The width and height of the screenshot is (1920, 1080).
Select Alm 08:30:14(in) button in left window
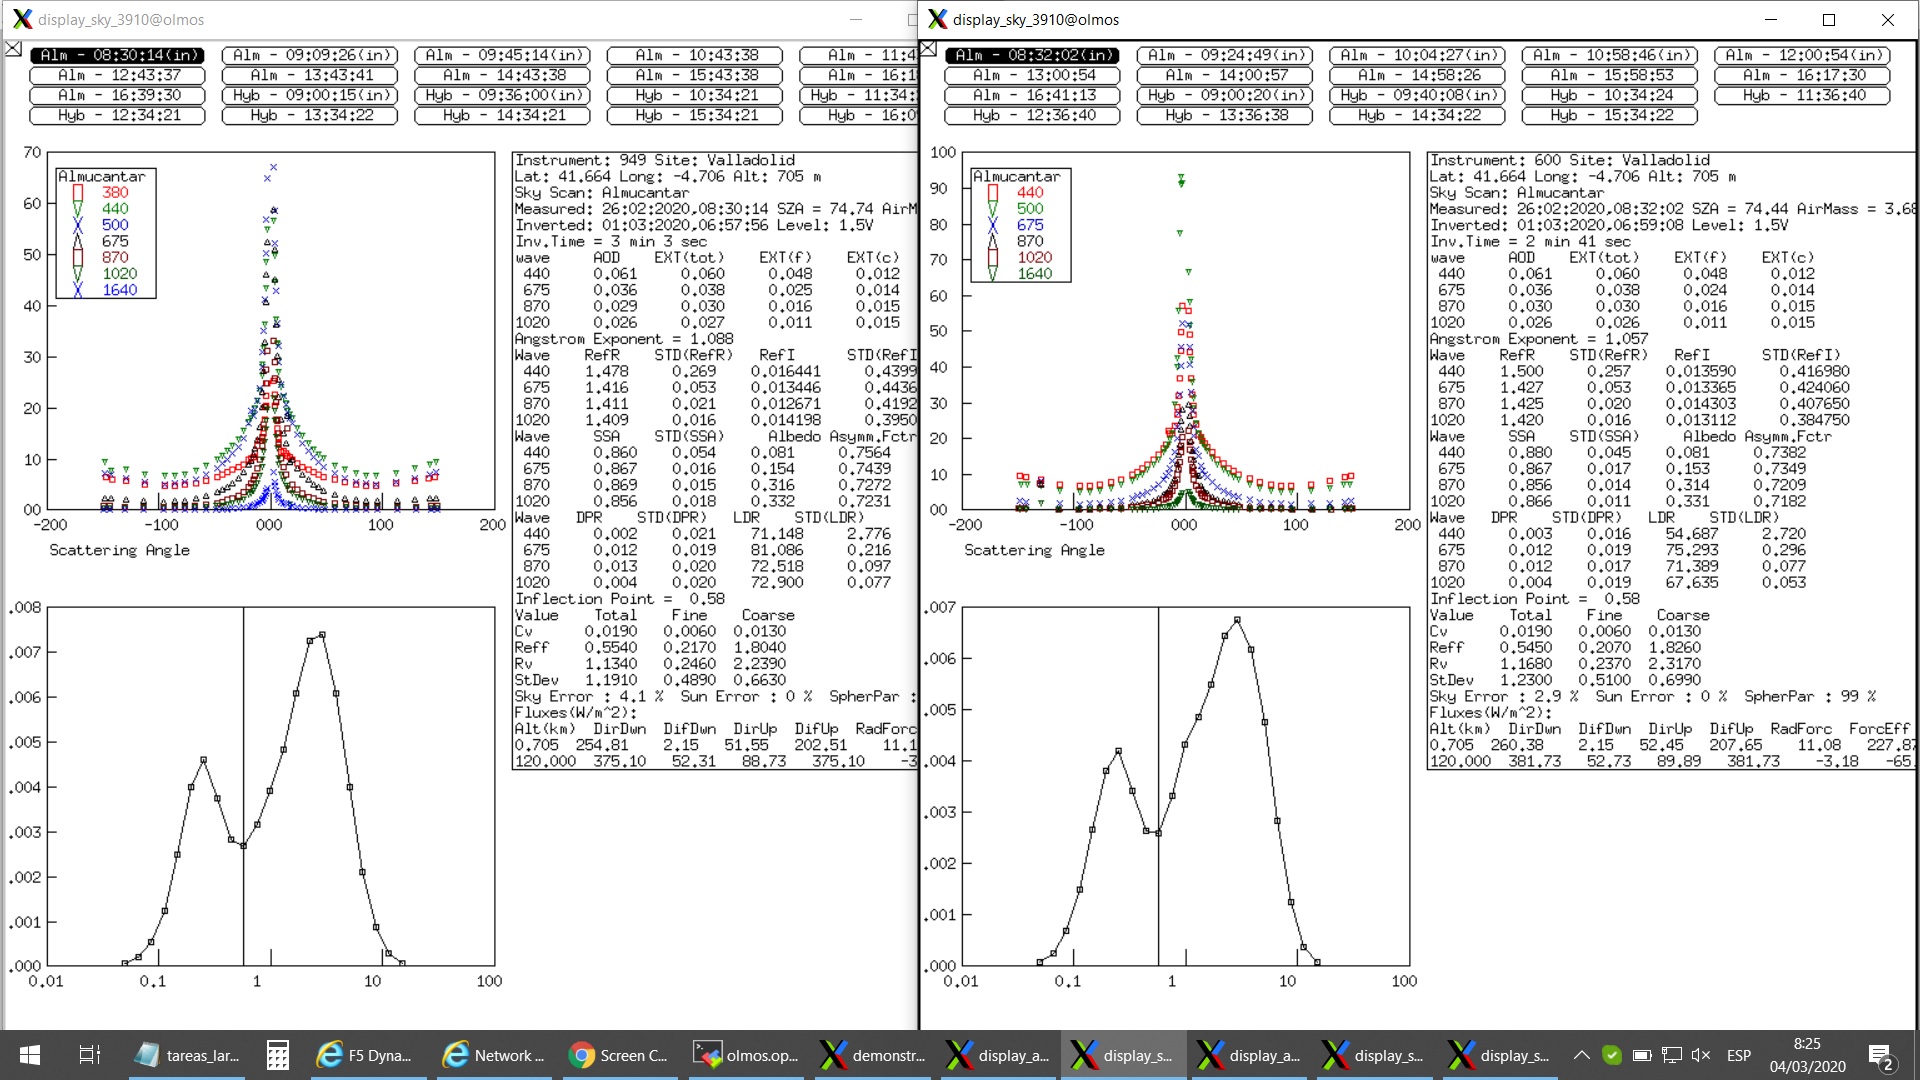(117, 55)
